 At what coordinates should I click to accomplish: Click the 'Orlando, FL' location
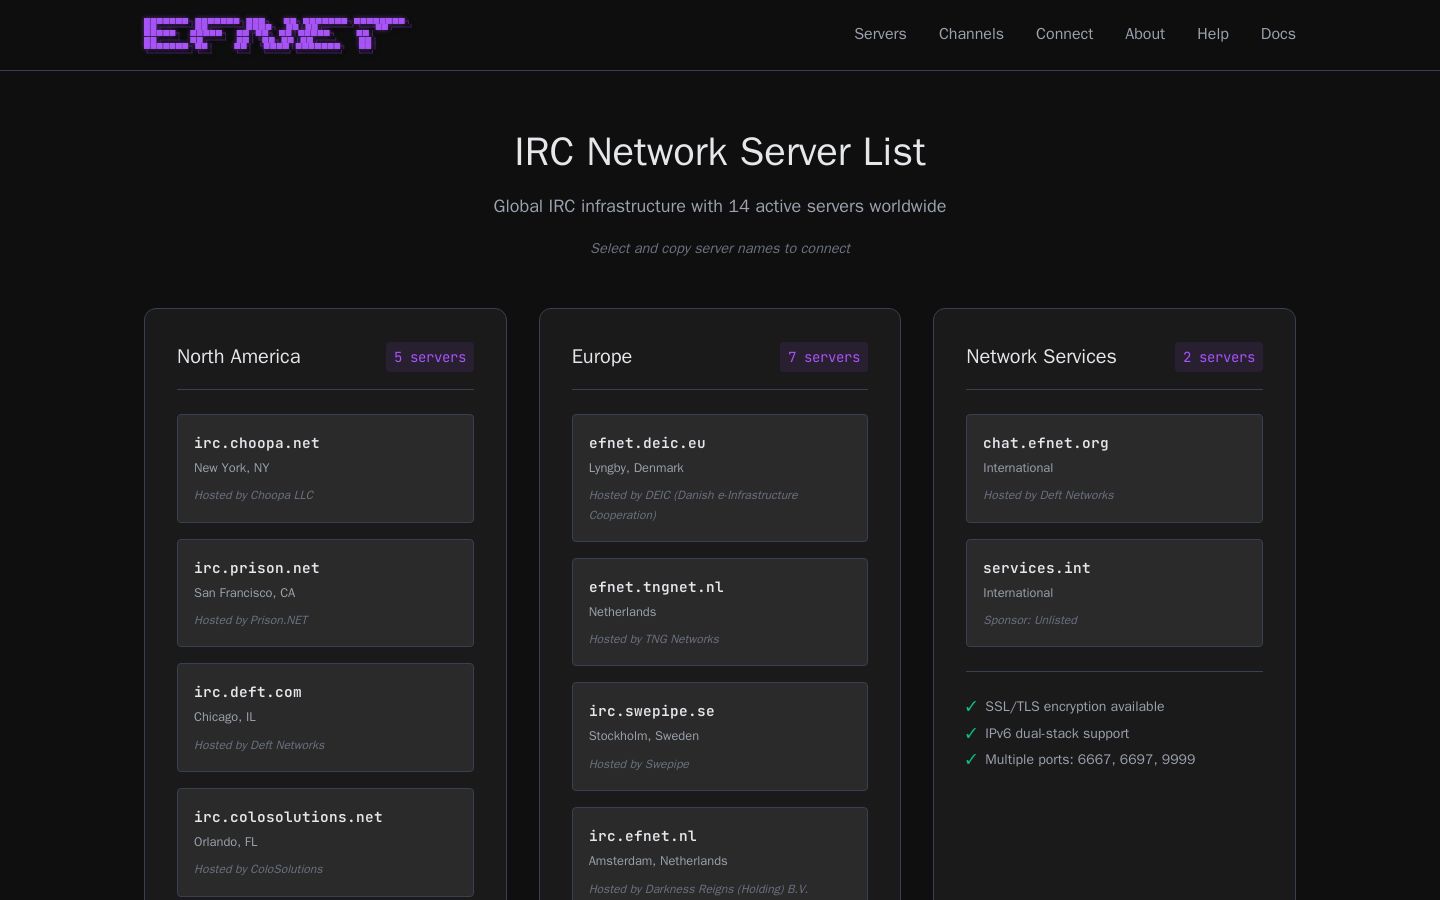click(x=226, y=842)
